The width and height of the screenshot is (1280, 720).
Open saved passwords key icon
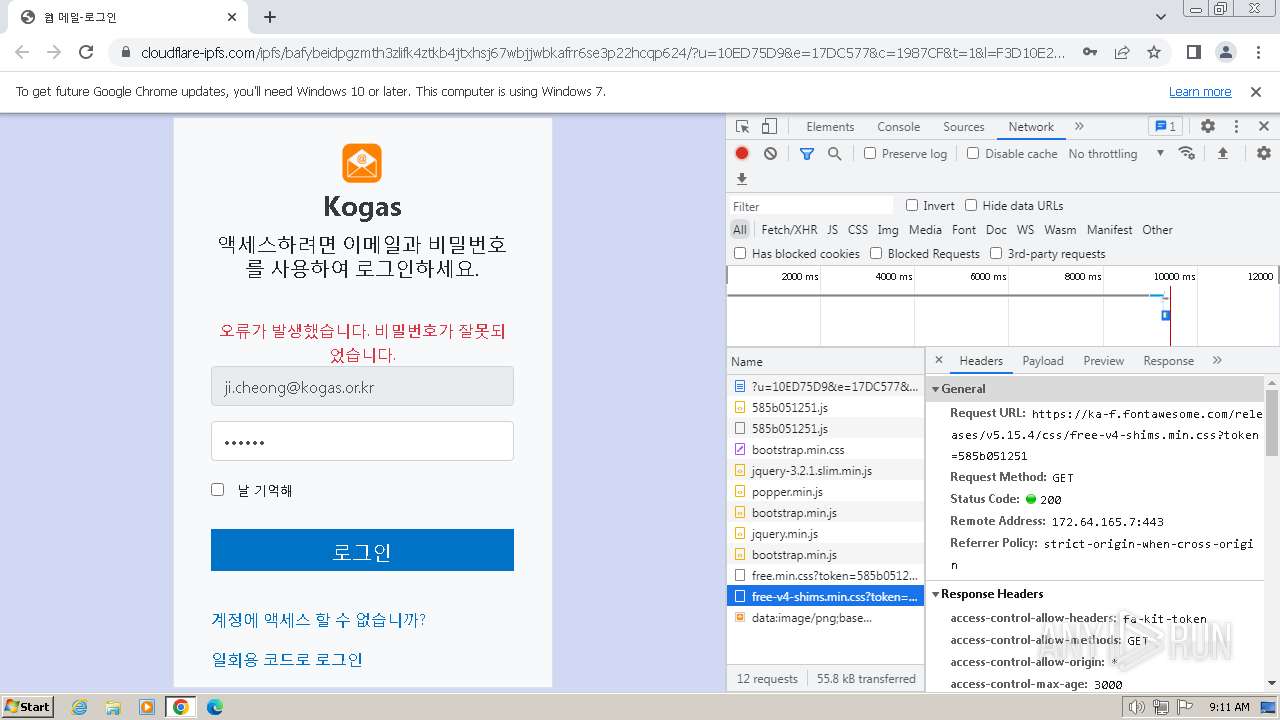1090,52
